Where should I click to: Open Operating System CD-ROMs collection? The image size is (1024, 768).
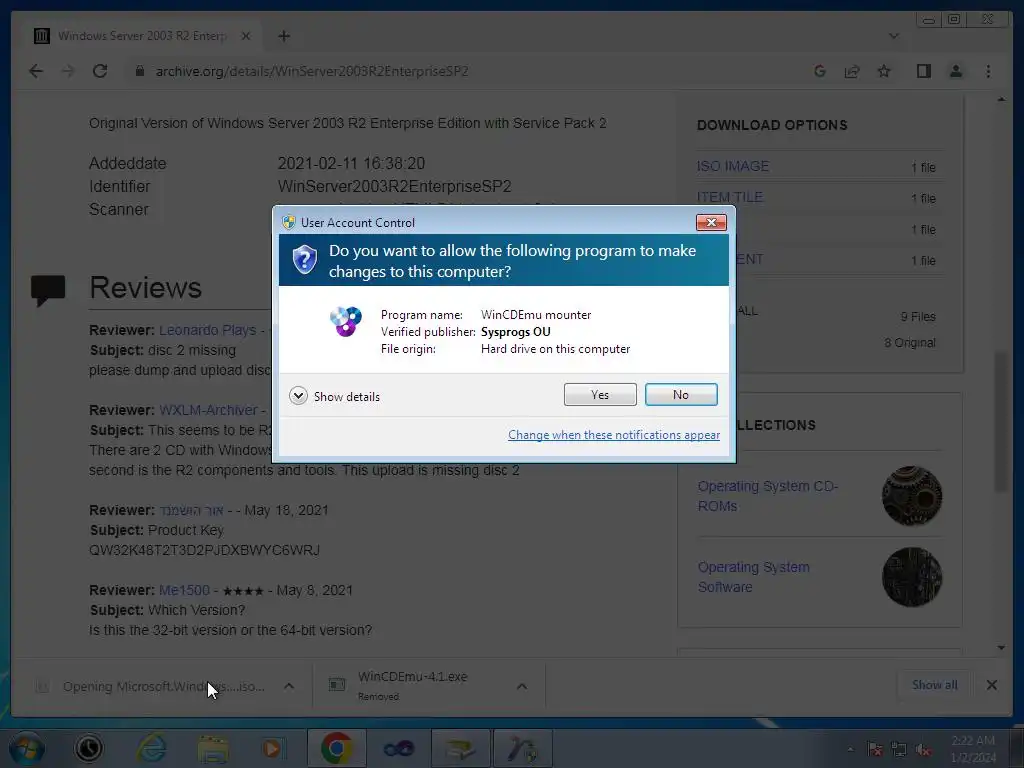tap(768, 496)
